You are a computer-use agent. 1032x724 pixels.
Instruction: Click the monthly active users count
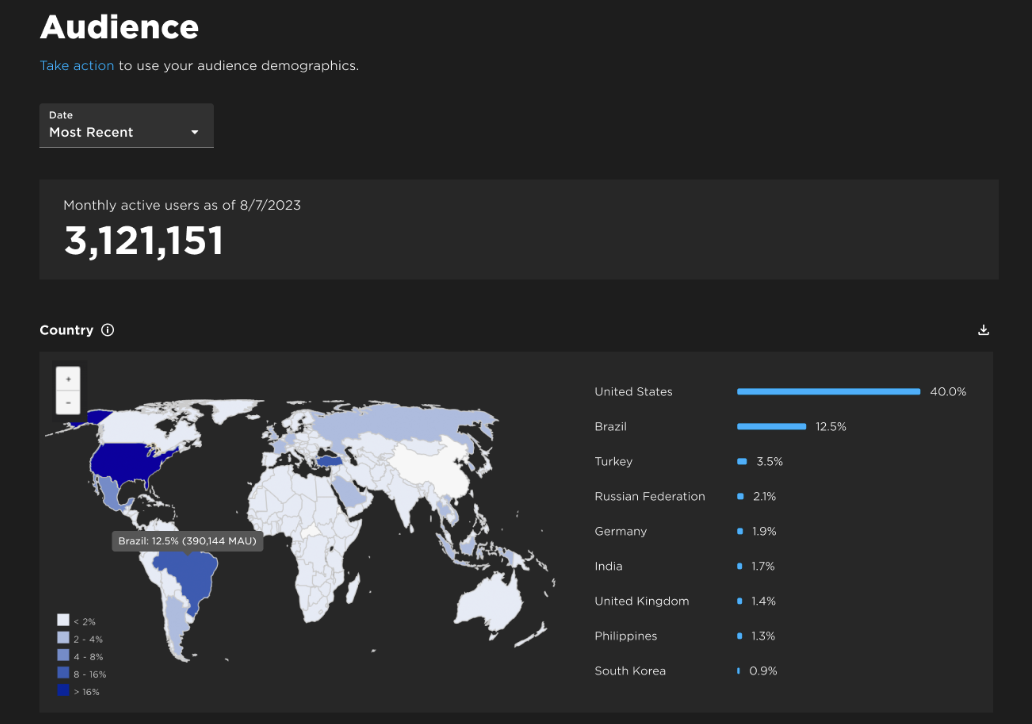tap(143, 241)
